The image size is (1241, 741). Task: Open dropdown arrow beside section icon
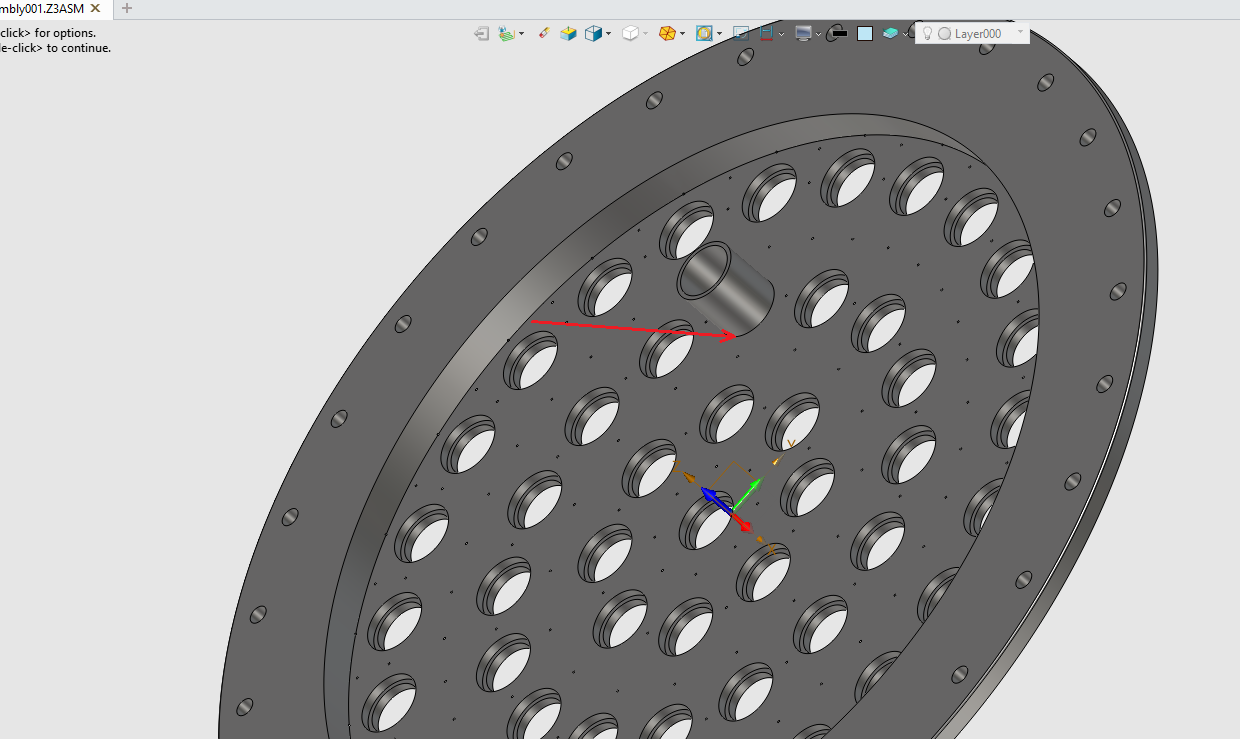pos(781,34)
